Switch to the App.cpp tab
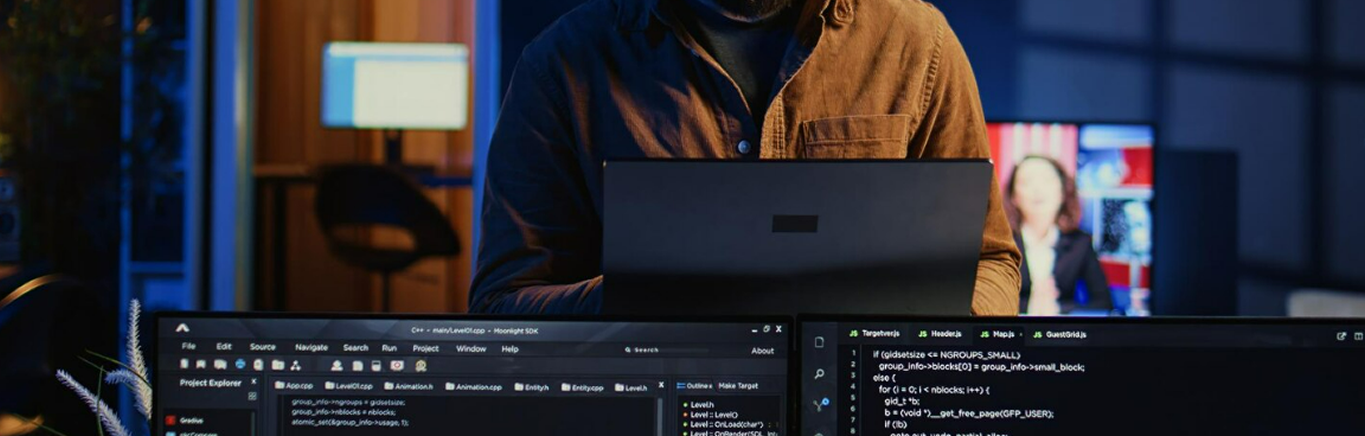The width and height of the screenshot is (1365, 436). 294,386
